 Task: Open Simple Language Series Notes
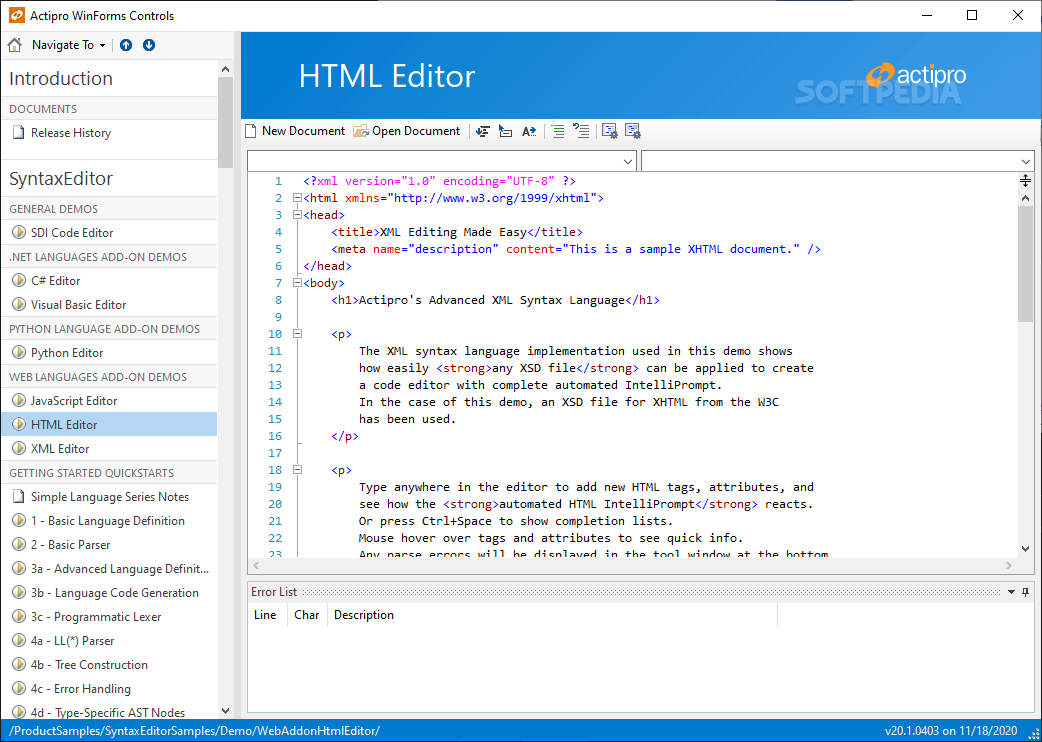point(109,497)
